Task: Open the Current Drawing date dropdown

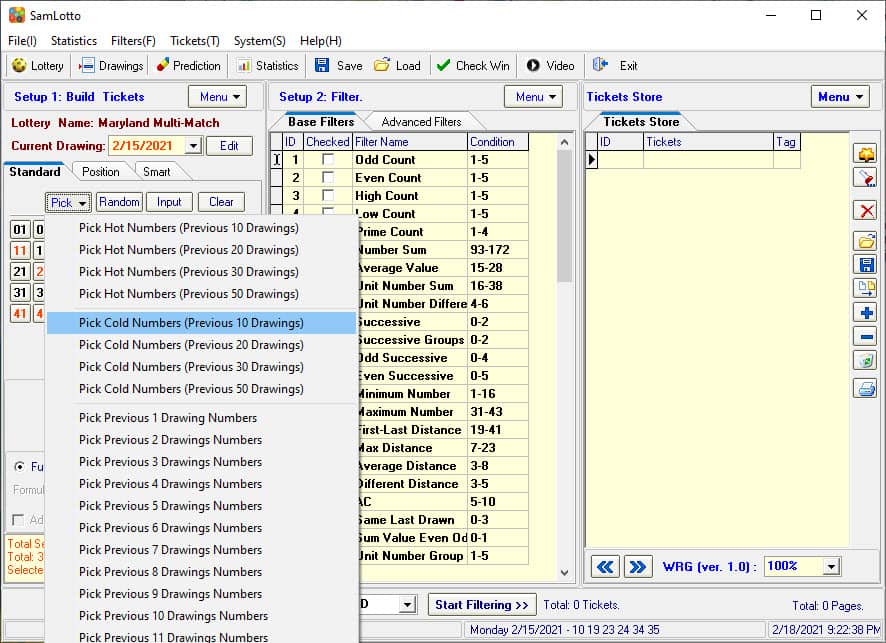Action: coord(192,146)
